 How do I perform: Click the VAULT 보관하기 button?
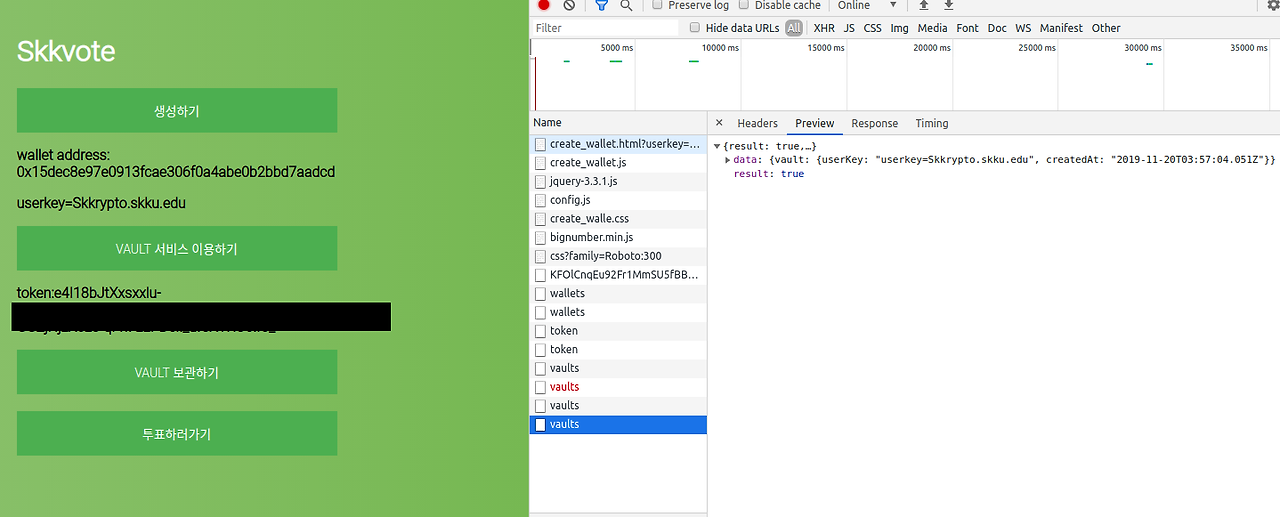point(177,372)
